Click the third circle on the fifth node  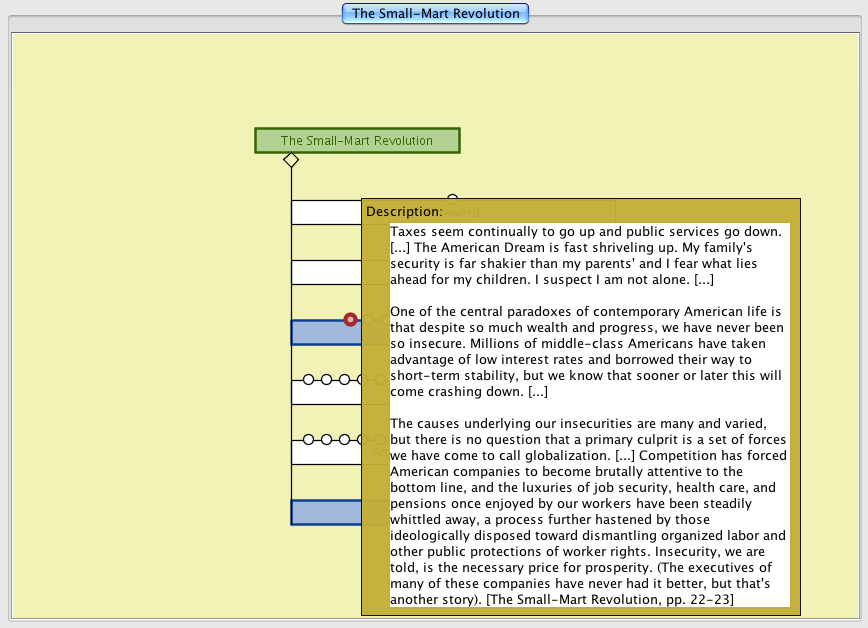coord(344,439)
